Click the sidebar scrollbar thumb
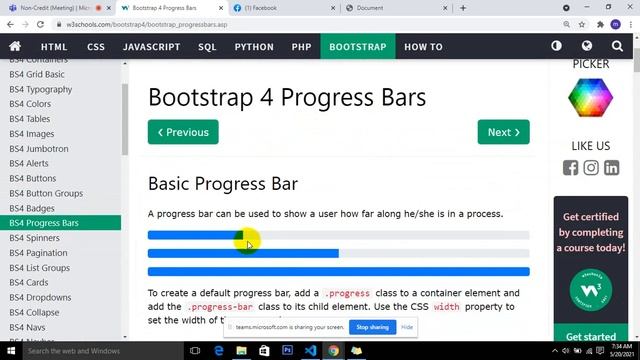The image size is (640, 360). (x=125, y=120)
